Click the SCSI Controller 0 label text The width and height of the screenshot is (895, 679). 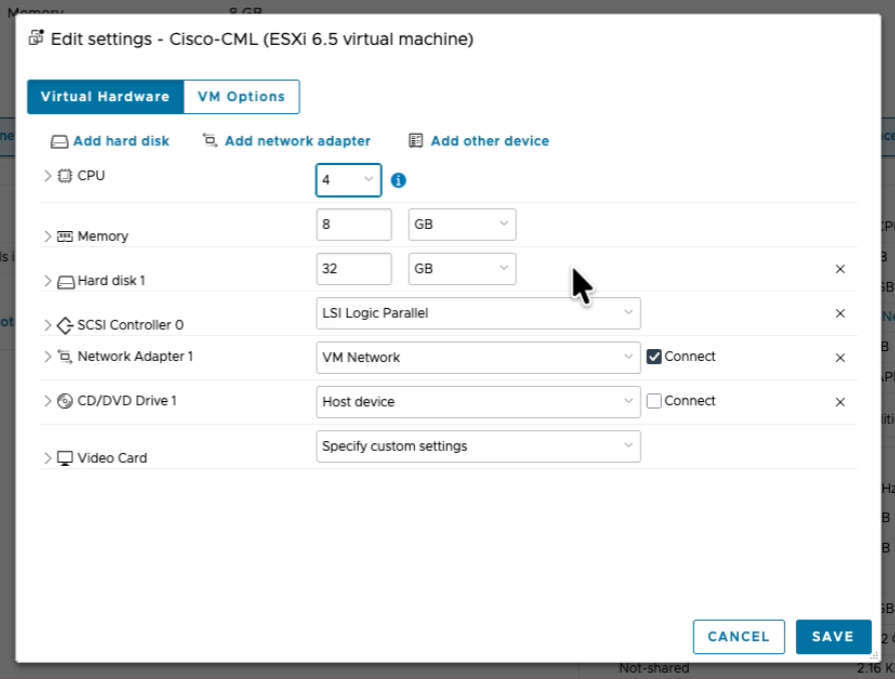(x=130, y=325)
